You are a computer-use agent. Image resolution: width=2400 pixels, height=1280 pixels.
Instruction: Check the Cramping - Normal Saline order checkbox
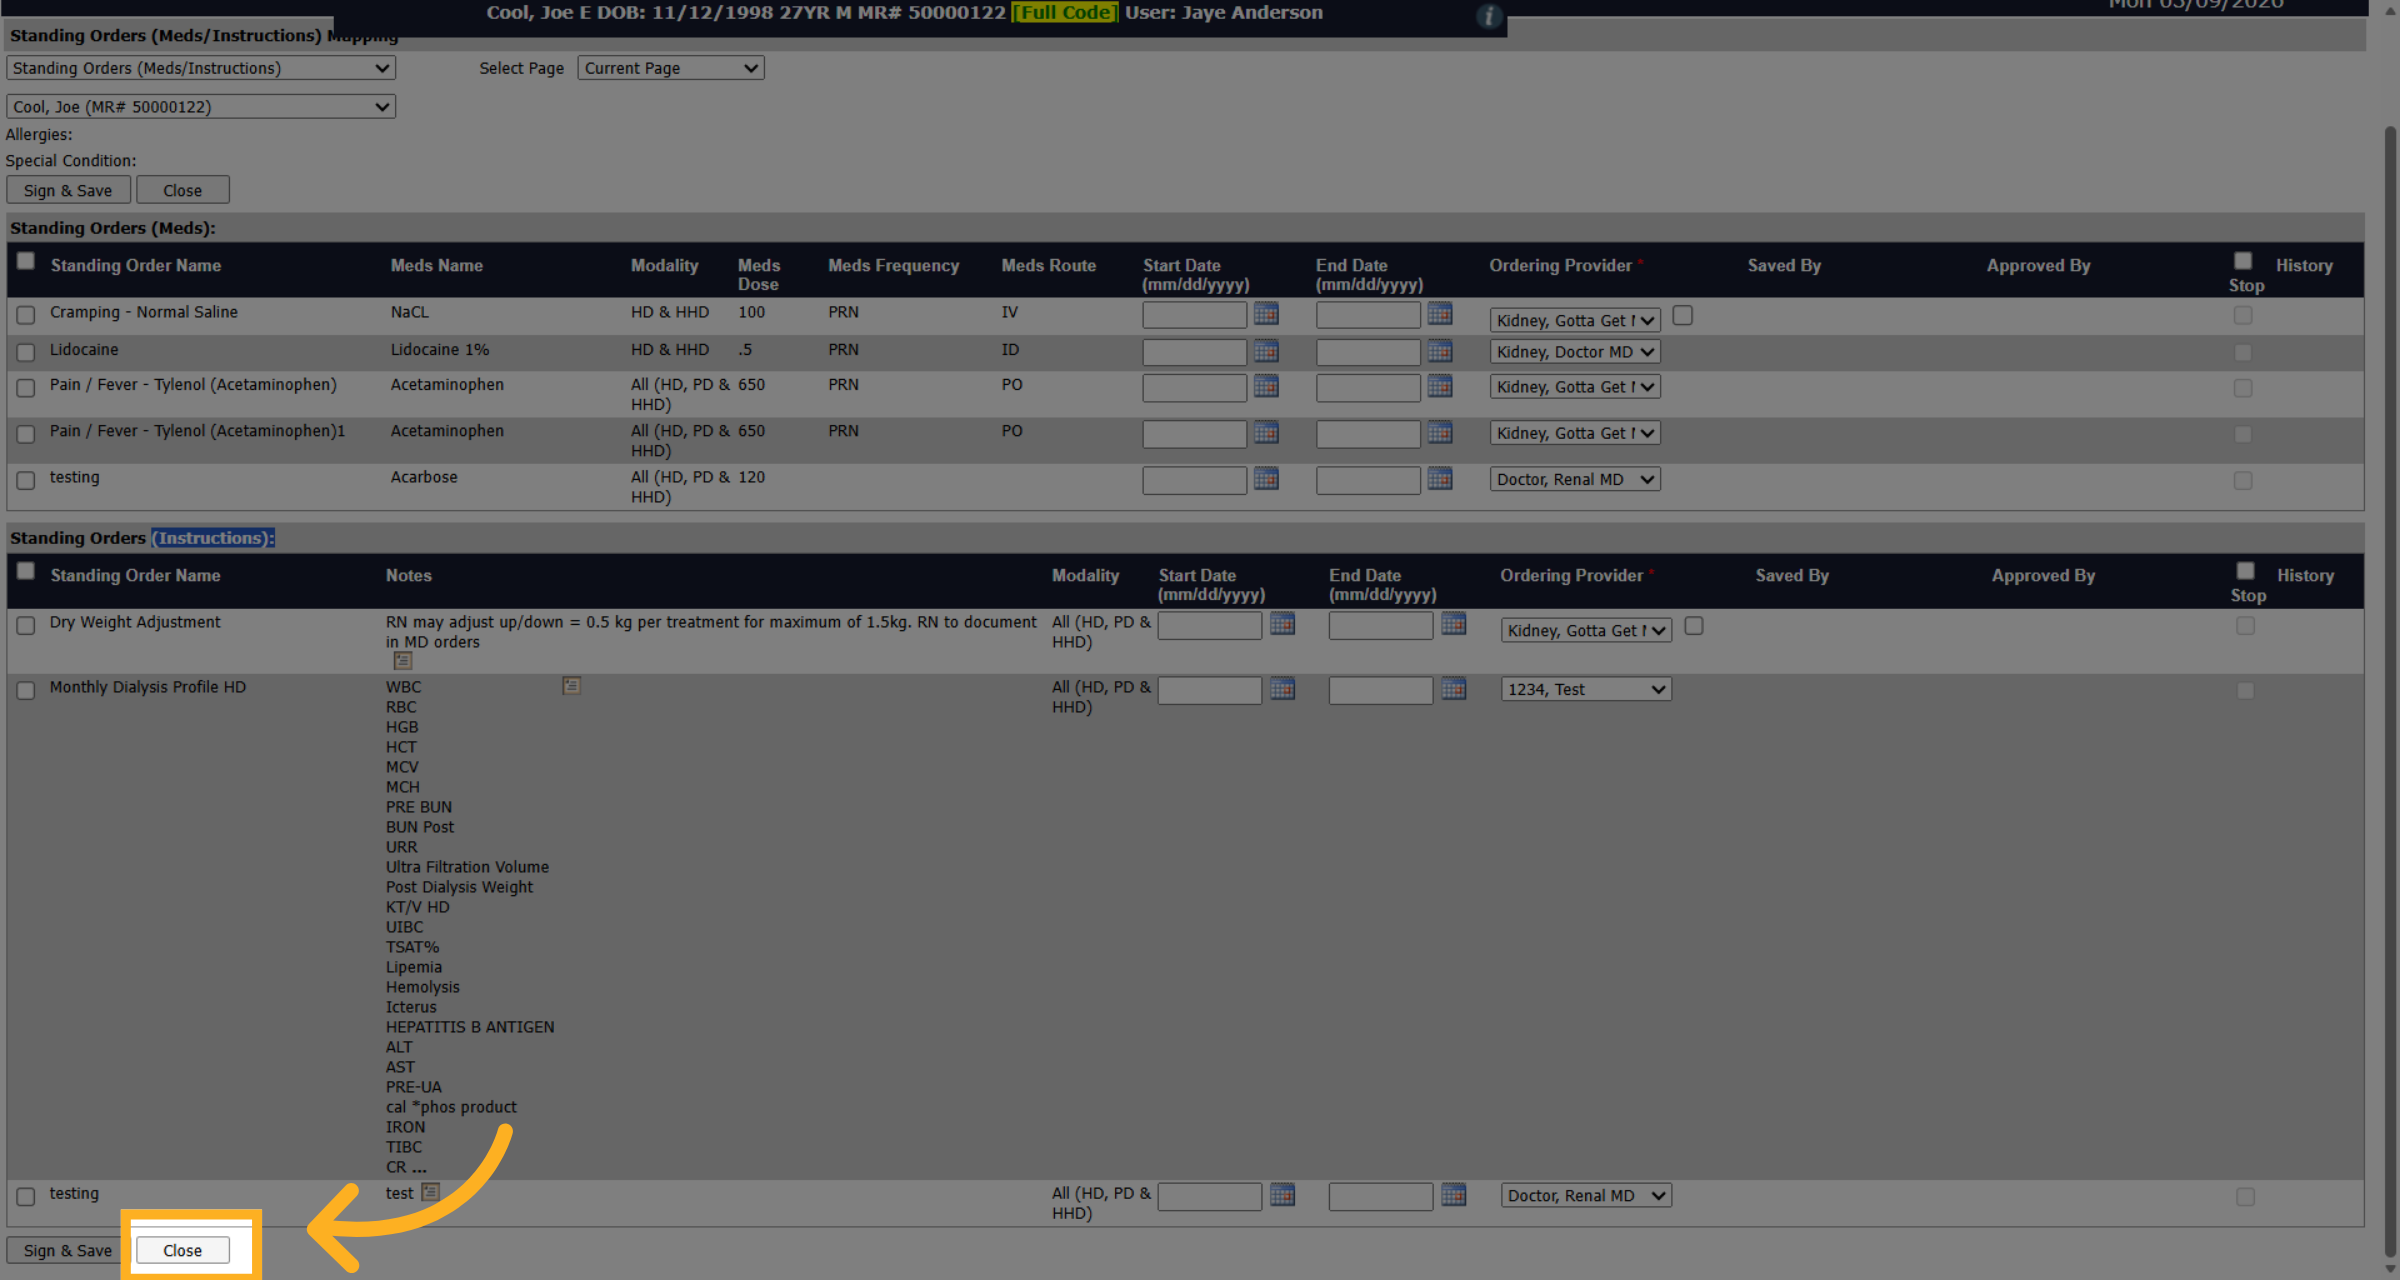26,315
